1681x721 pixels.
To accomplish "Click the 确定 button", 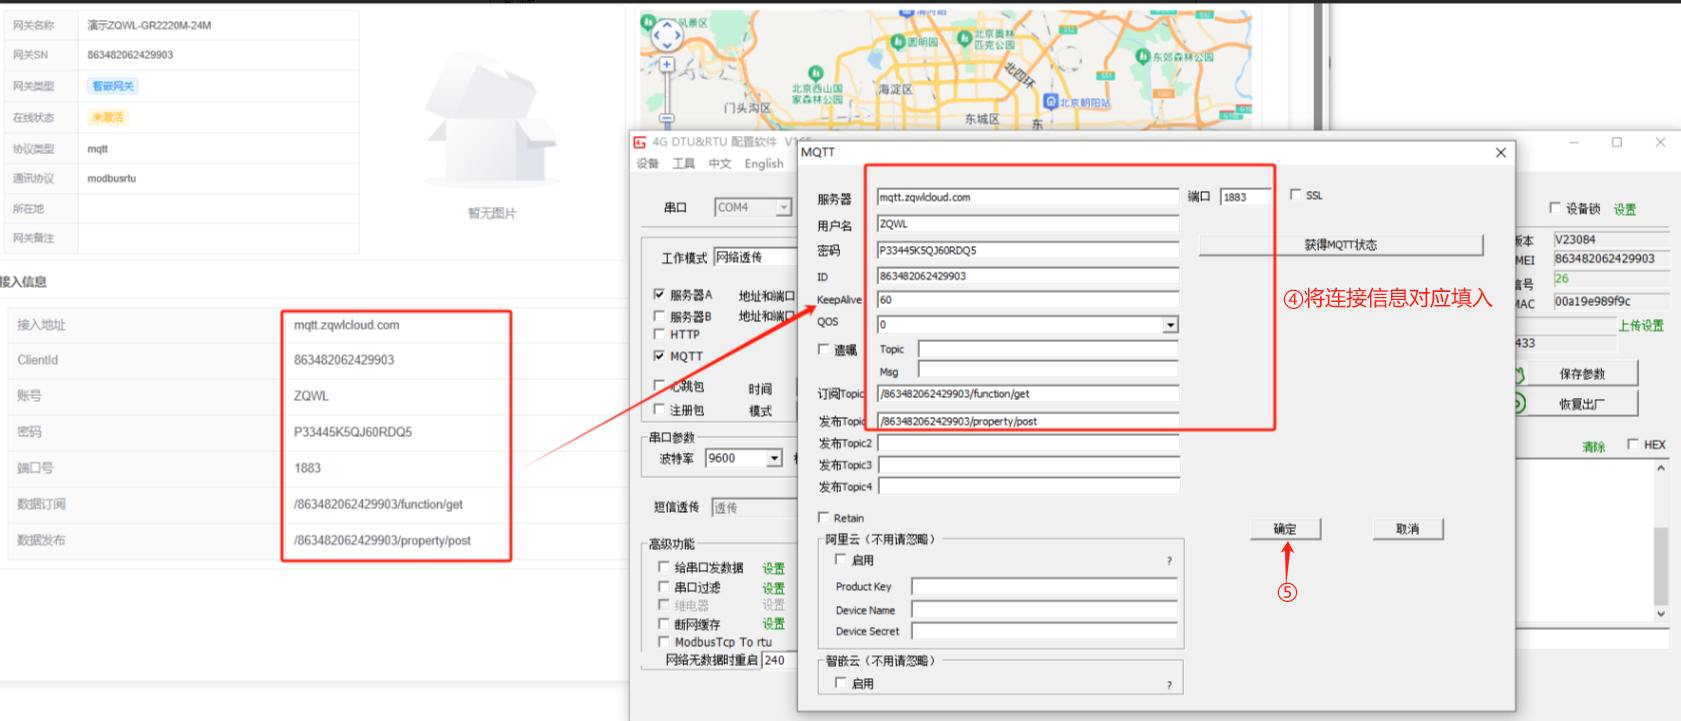I will click(x=1285, y=529).
